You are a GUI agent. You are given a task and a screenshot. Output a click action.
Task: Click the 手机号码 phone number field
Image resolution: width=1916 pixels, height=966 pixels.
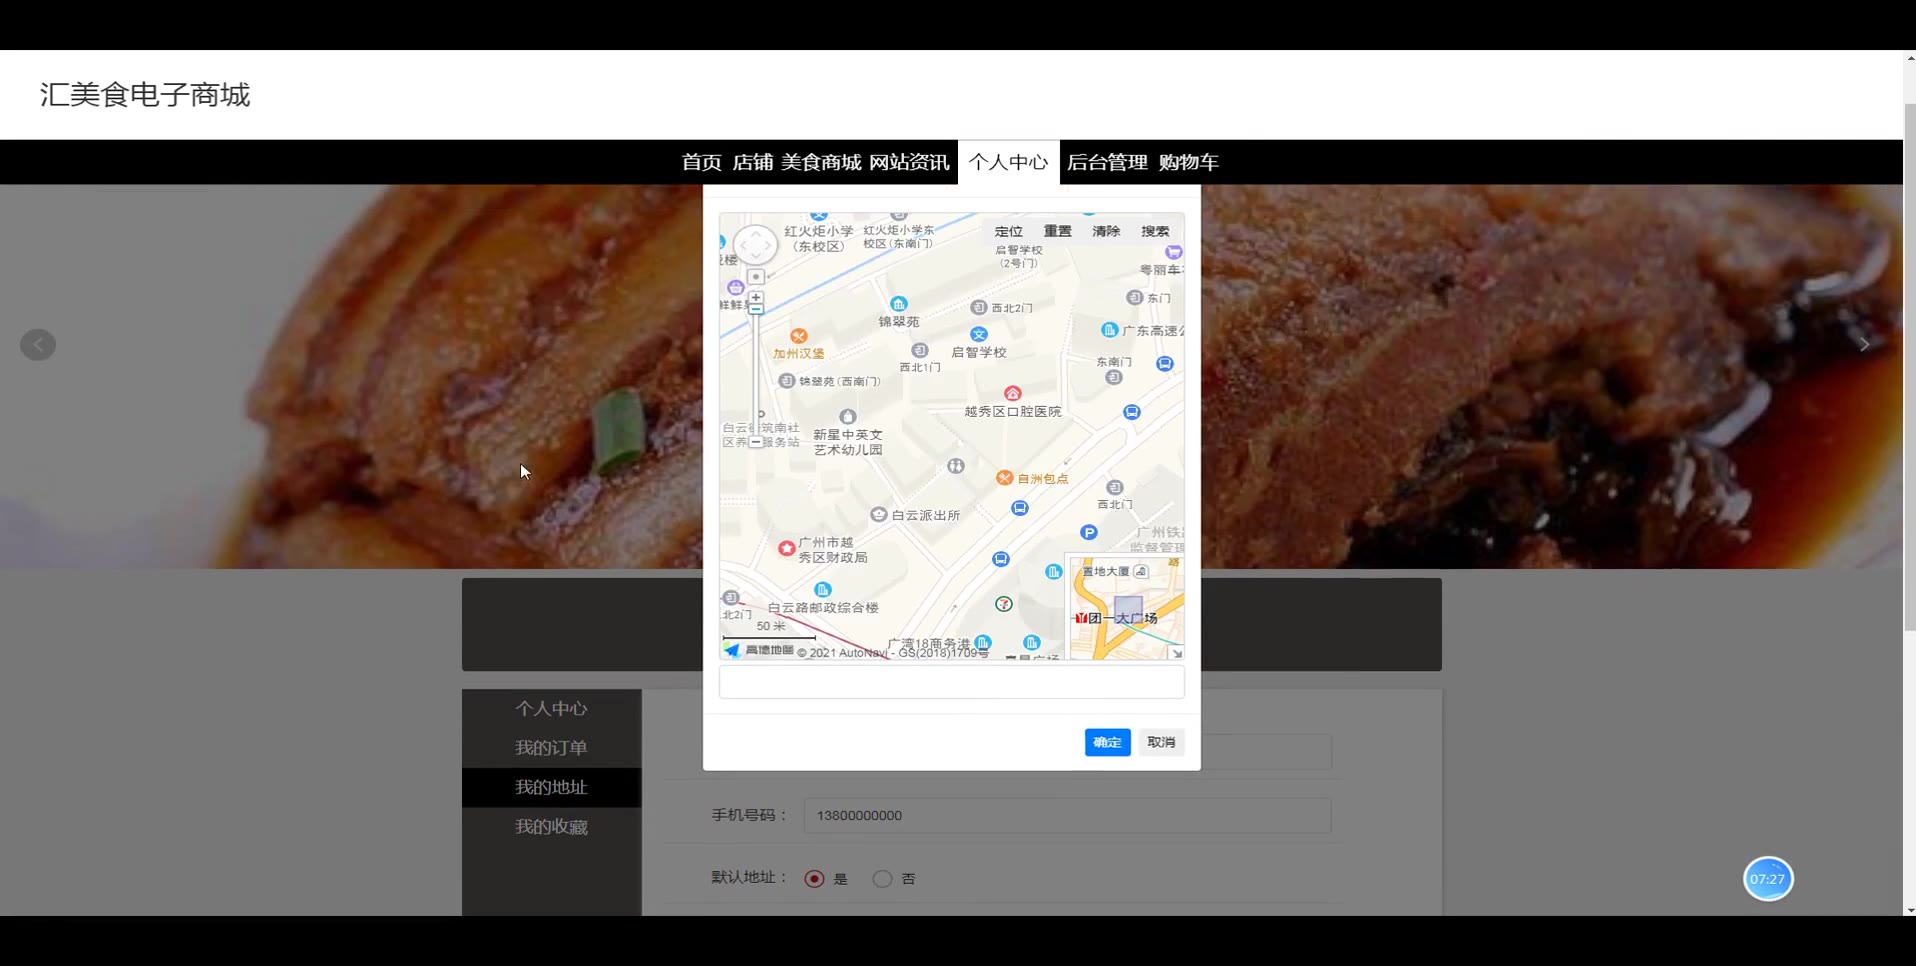1067,816
